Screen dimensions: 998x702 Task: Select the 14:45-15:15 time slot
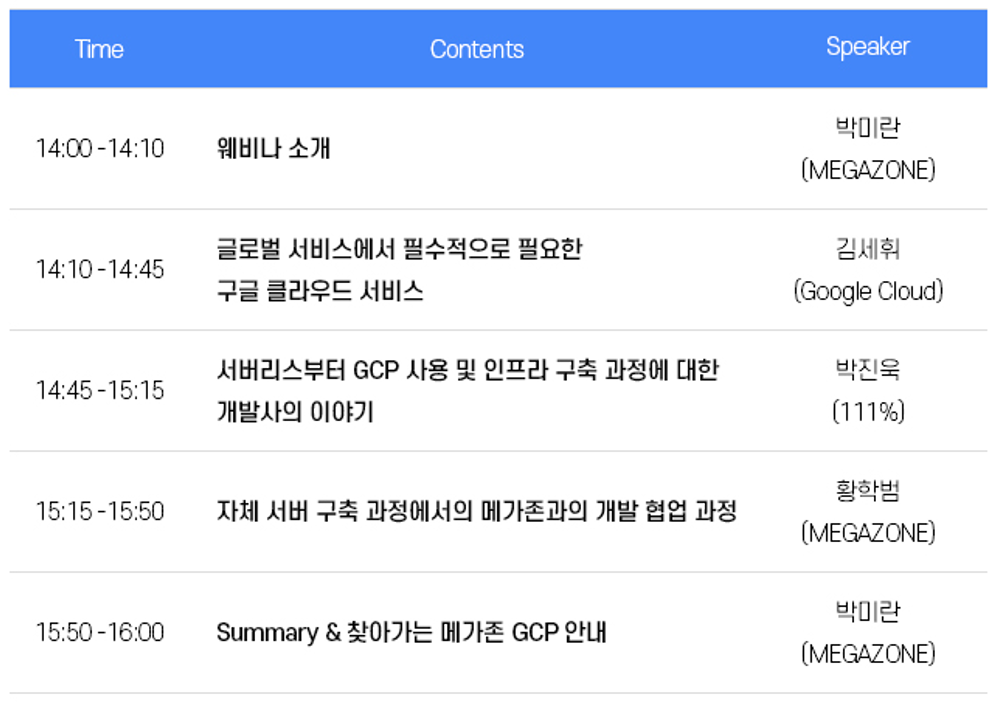point(100,391)
